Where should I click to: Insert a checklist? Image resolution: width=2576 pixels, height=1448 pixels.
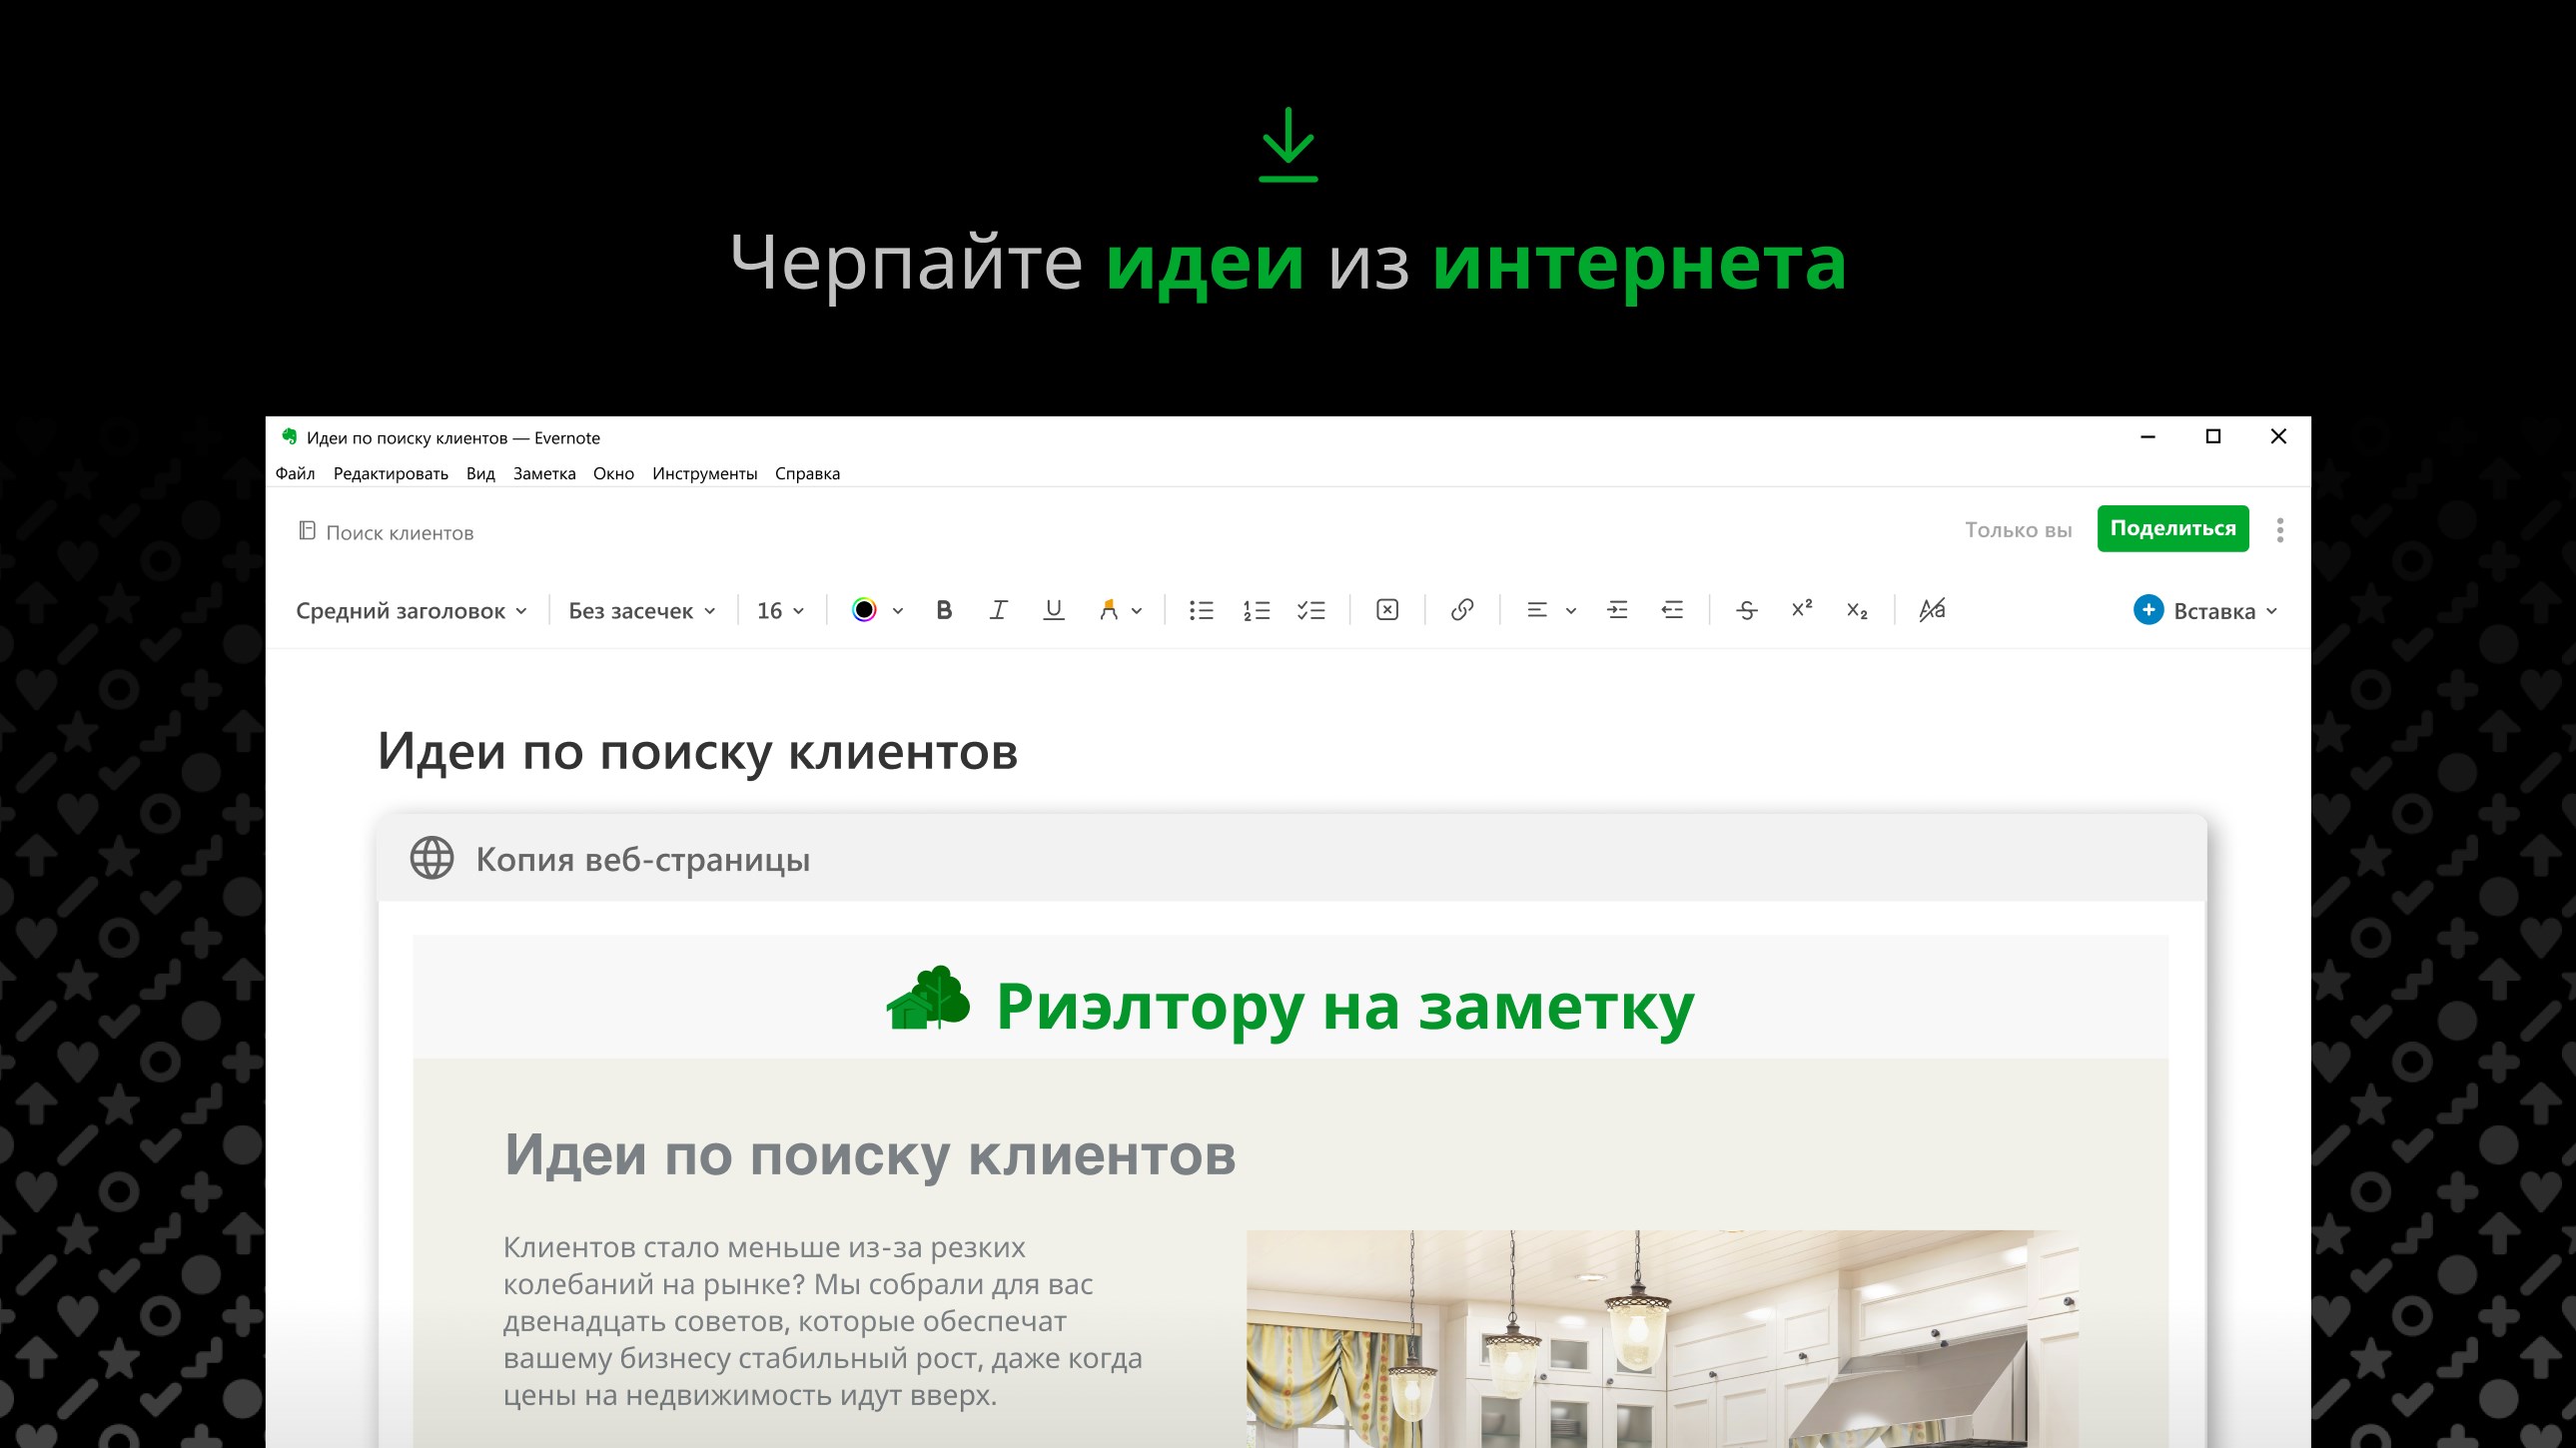(1311, 610)
